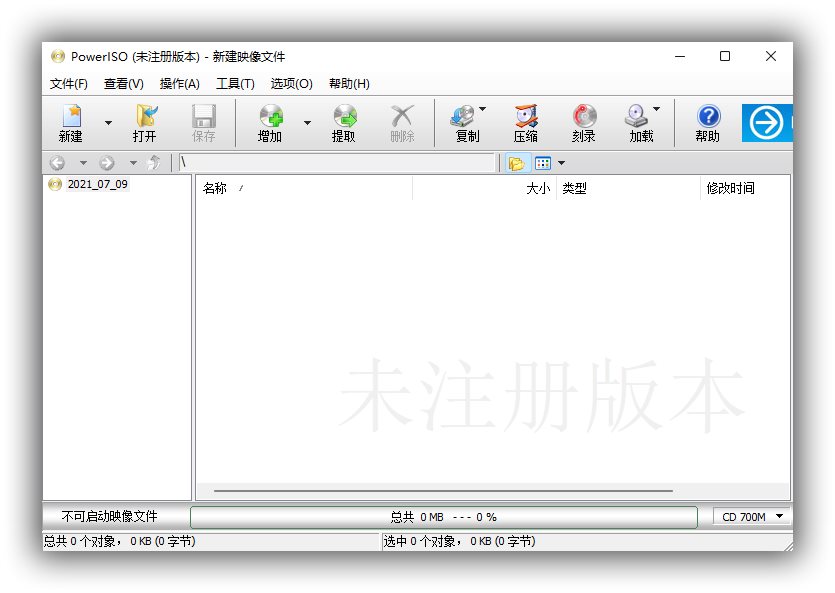This screenshot has width=835, height=593.
Task: Click the view mode grid icon
Action: (543, 163)
